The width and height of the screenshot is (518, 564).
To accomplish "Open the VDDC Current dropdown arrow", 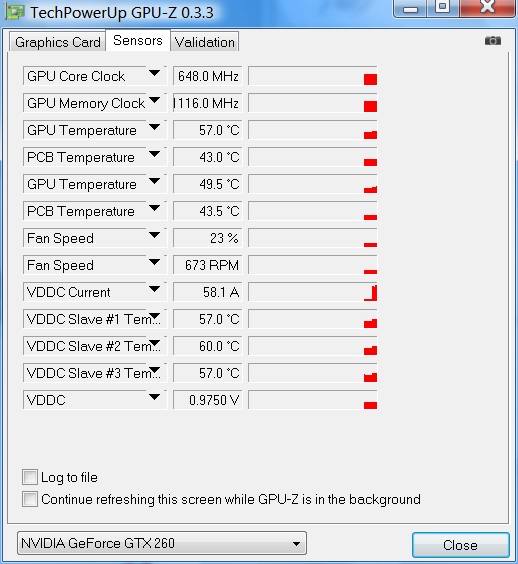I will (154, 289).
